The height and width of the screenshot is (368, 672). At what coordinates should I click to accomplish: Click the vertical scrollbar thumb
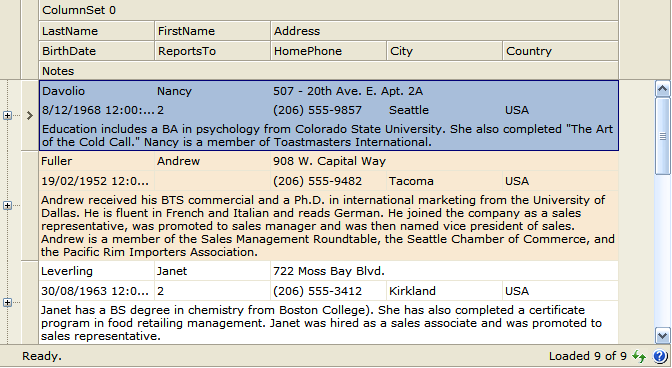662,136
